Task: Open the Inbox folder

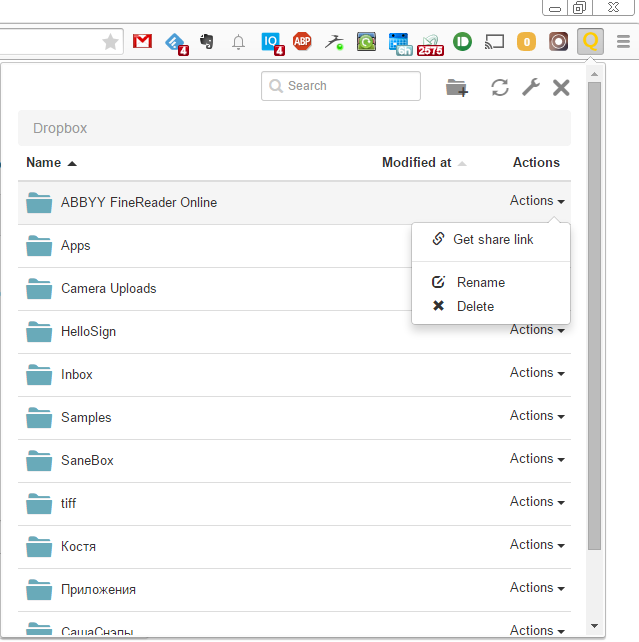Action: pos(77,375)
